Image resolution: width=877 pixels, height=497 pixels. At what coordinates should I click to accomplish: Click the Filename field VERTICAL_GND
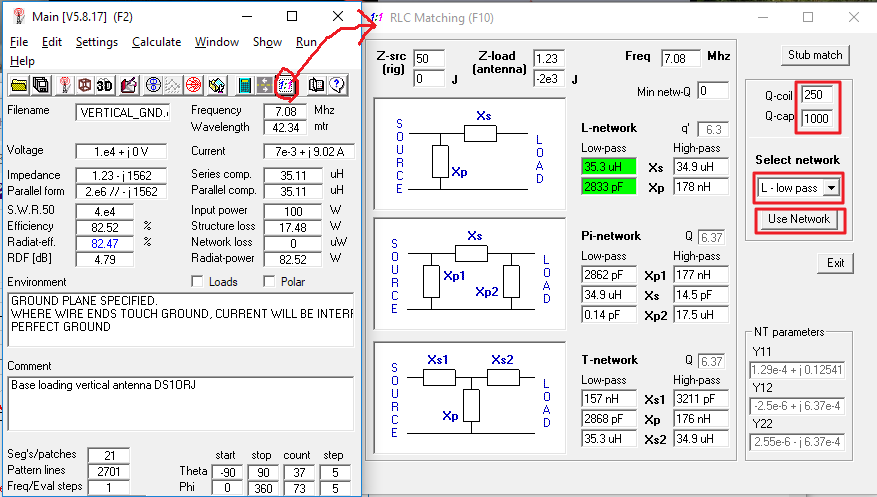pos(122,112)
